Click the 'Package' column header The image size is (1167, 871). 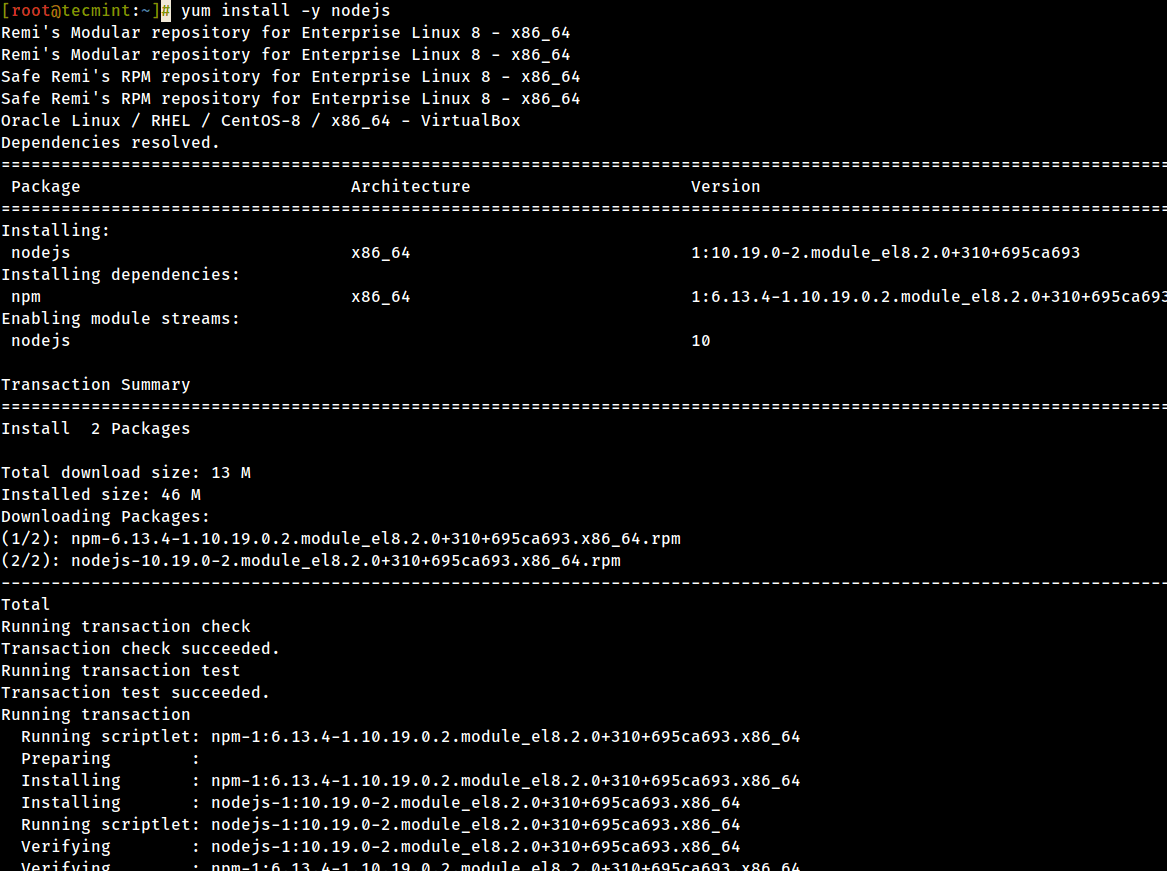pos(45,187)
